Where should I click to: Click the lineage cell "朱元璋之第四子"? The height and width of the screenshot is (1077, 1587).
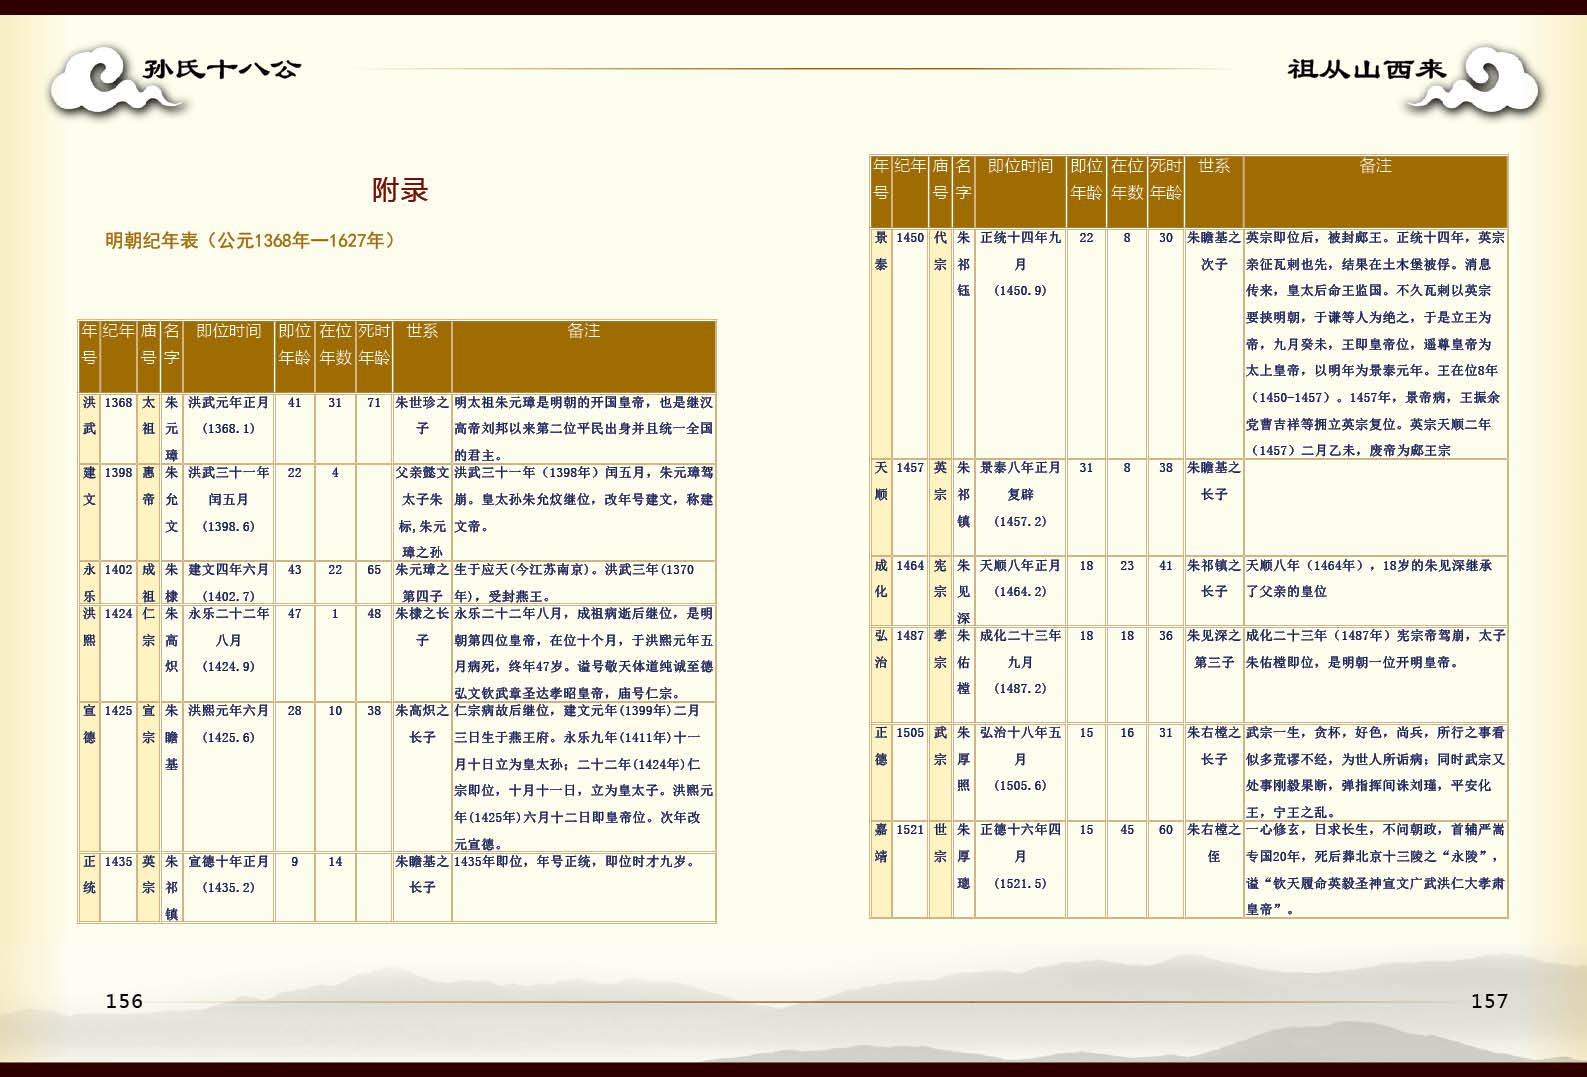click(x=422, y=582)
